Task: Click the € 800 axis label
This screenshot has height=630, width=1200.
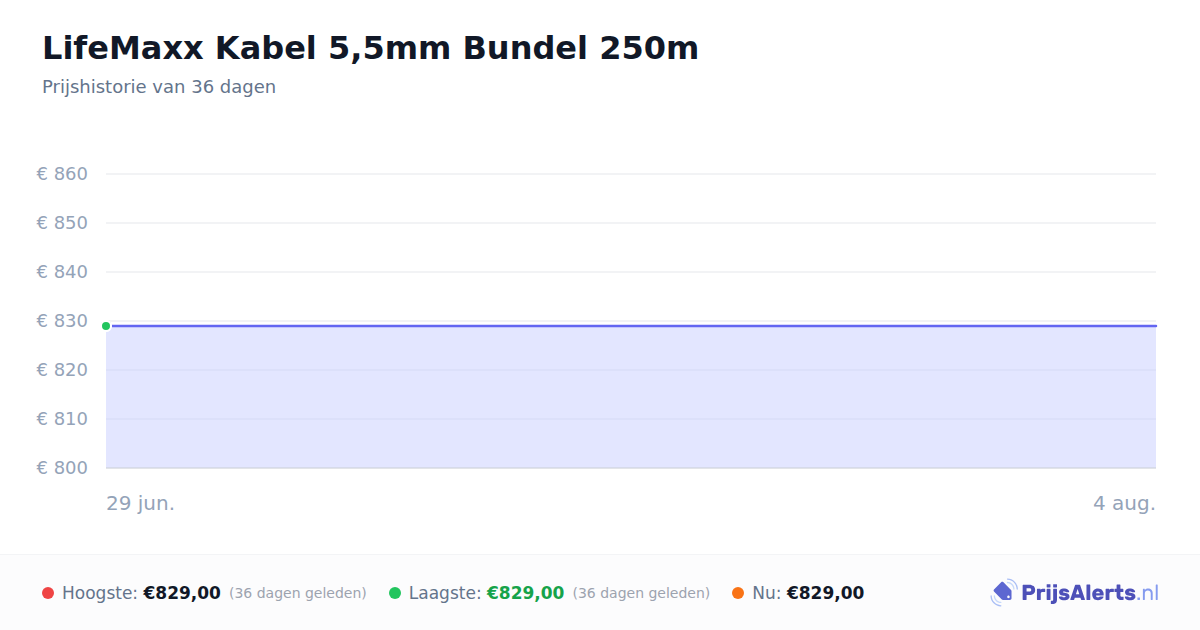Action: click(x=62, y=468)
